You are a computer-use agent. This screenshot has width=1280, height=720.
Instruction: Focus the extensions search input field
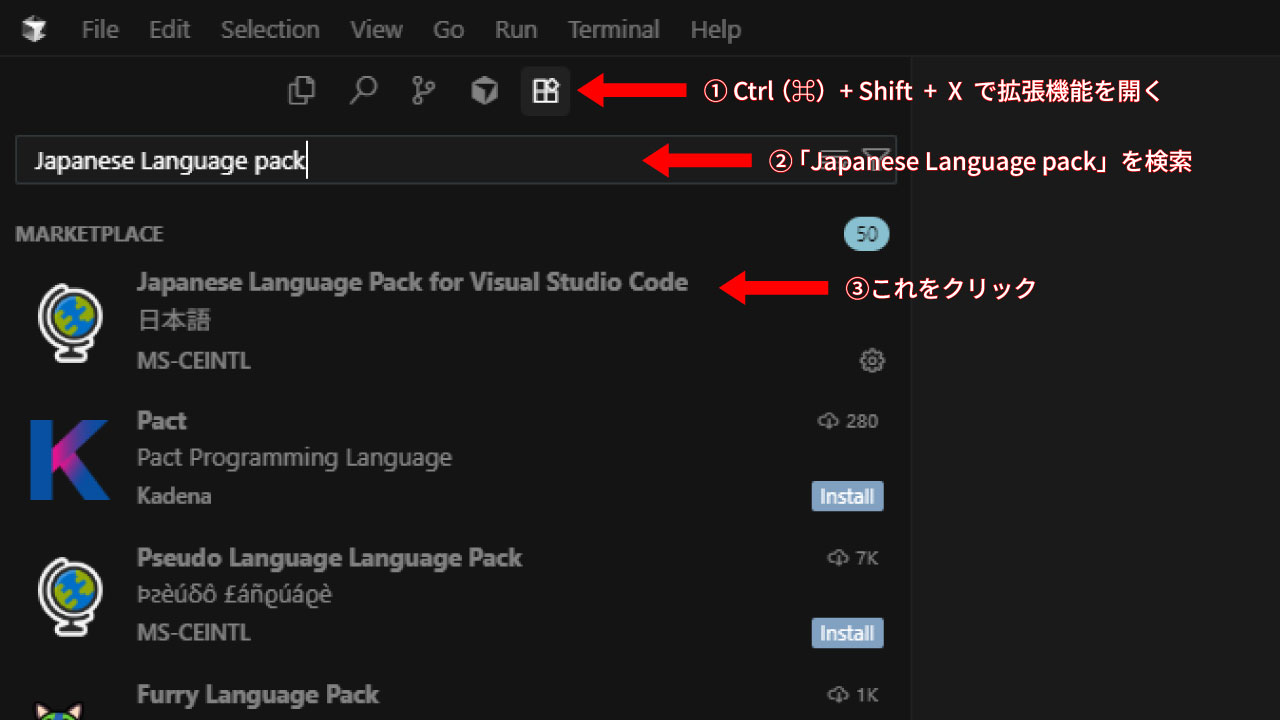456,160
